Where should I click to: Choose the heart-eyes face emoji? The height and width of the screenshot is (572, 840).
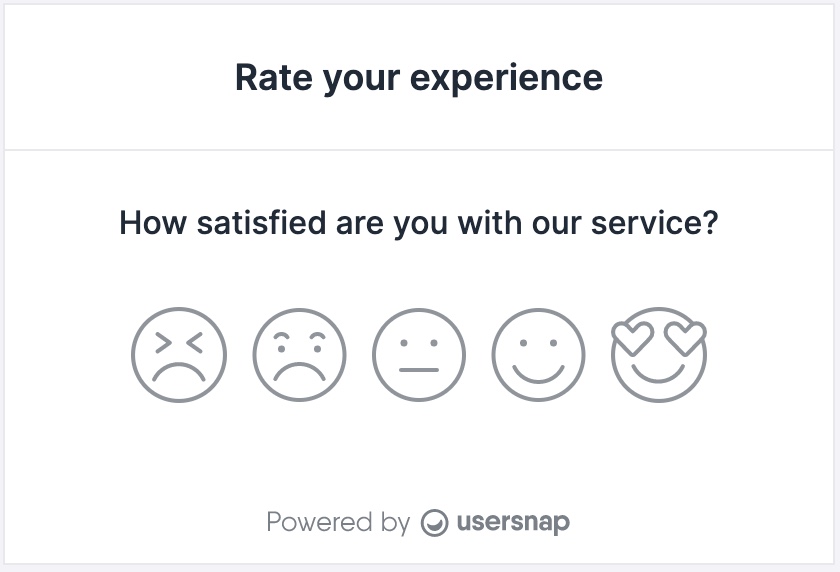659,355
